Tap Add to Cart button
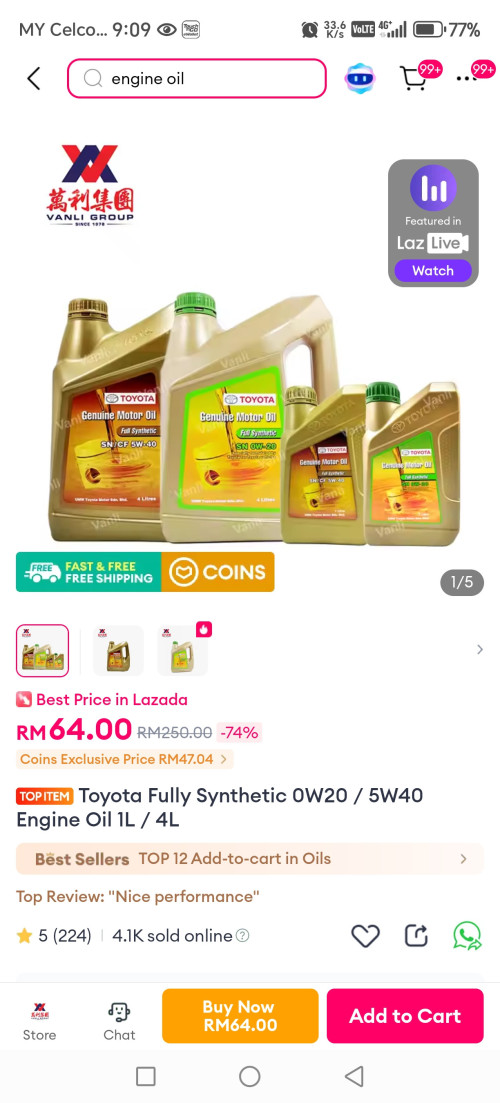500x1103 pixels. [x=405, y=1016]
